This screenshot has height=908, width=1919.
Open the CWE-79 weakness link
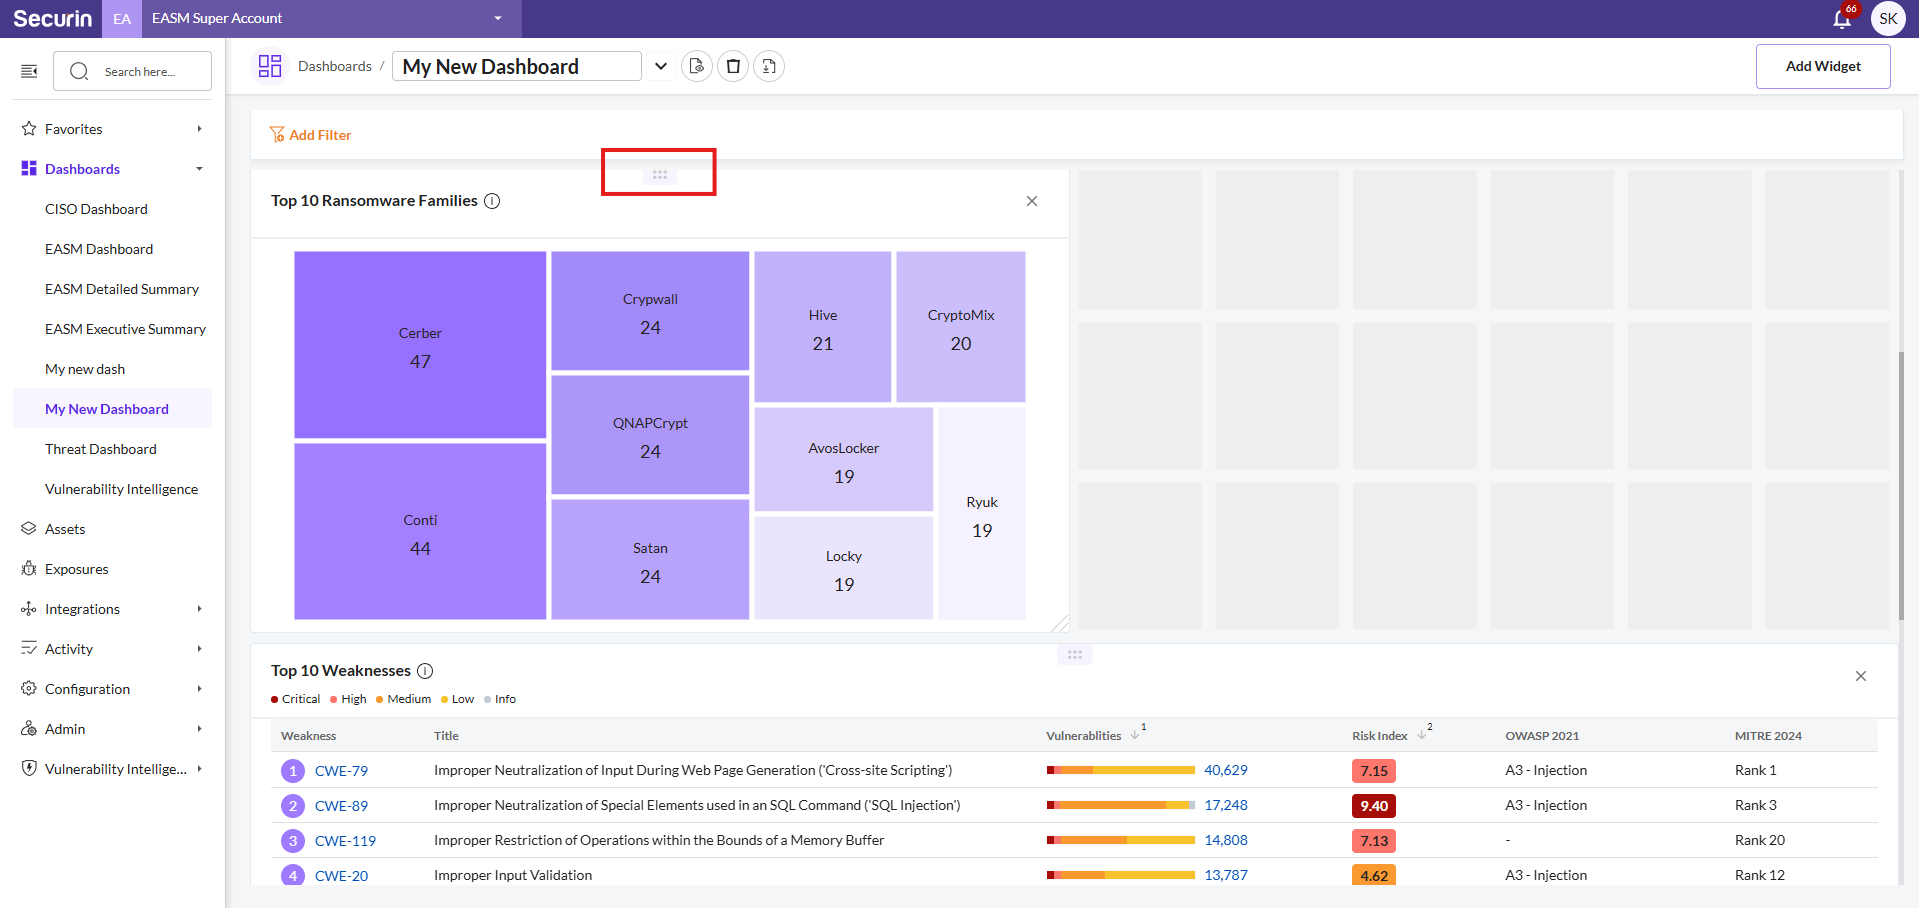coord(341,771)
